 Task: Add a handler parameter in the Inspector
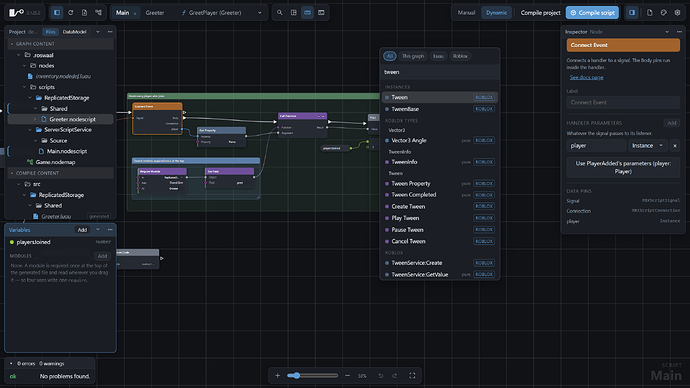click(672, 123)
